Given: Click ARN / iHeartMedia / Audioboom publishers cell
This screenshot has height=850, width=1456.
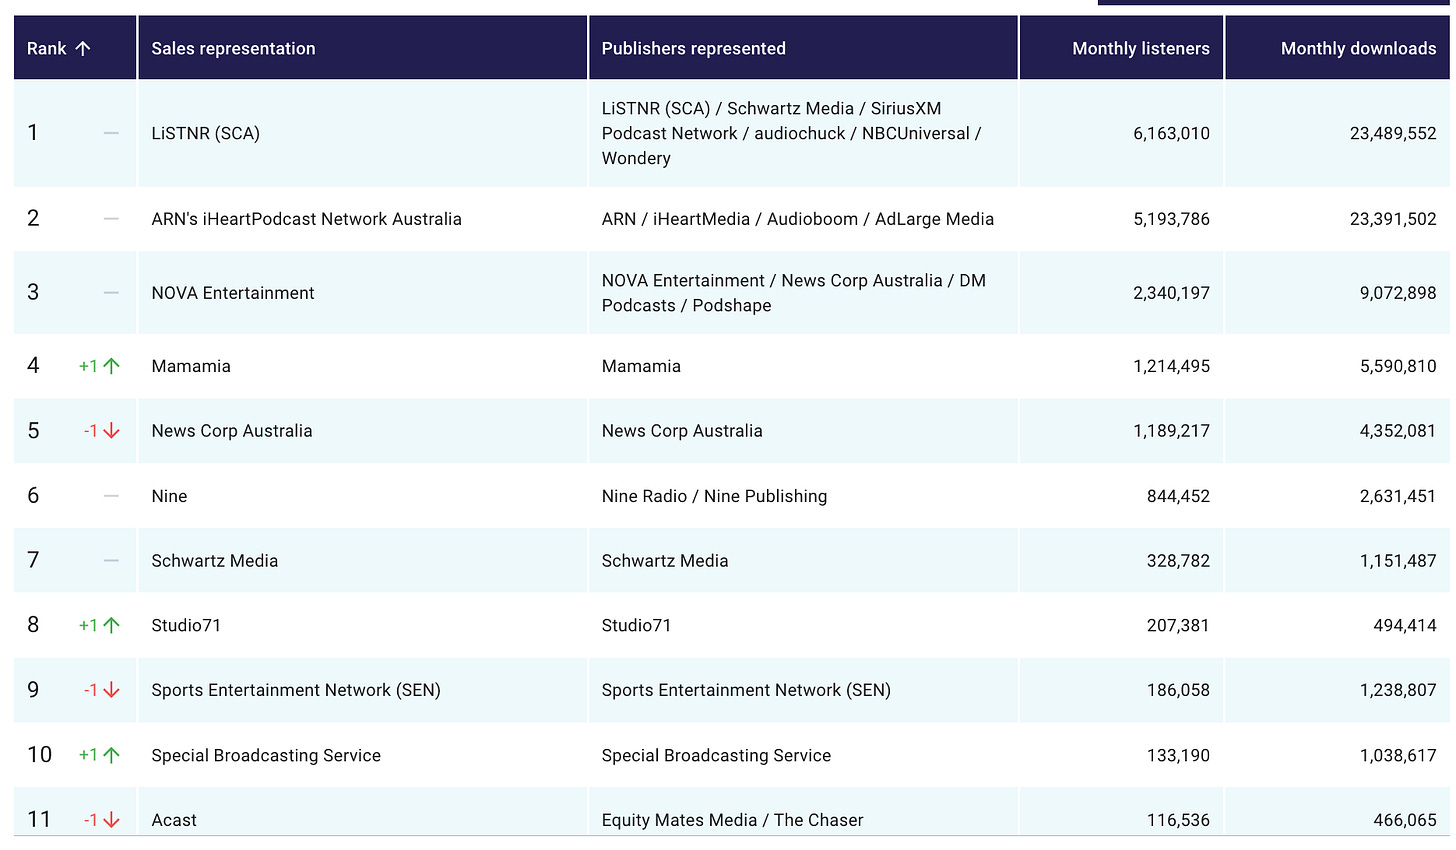Looking at the screenshot, I should (x=797, y=219).
